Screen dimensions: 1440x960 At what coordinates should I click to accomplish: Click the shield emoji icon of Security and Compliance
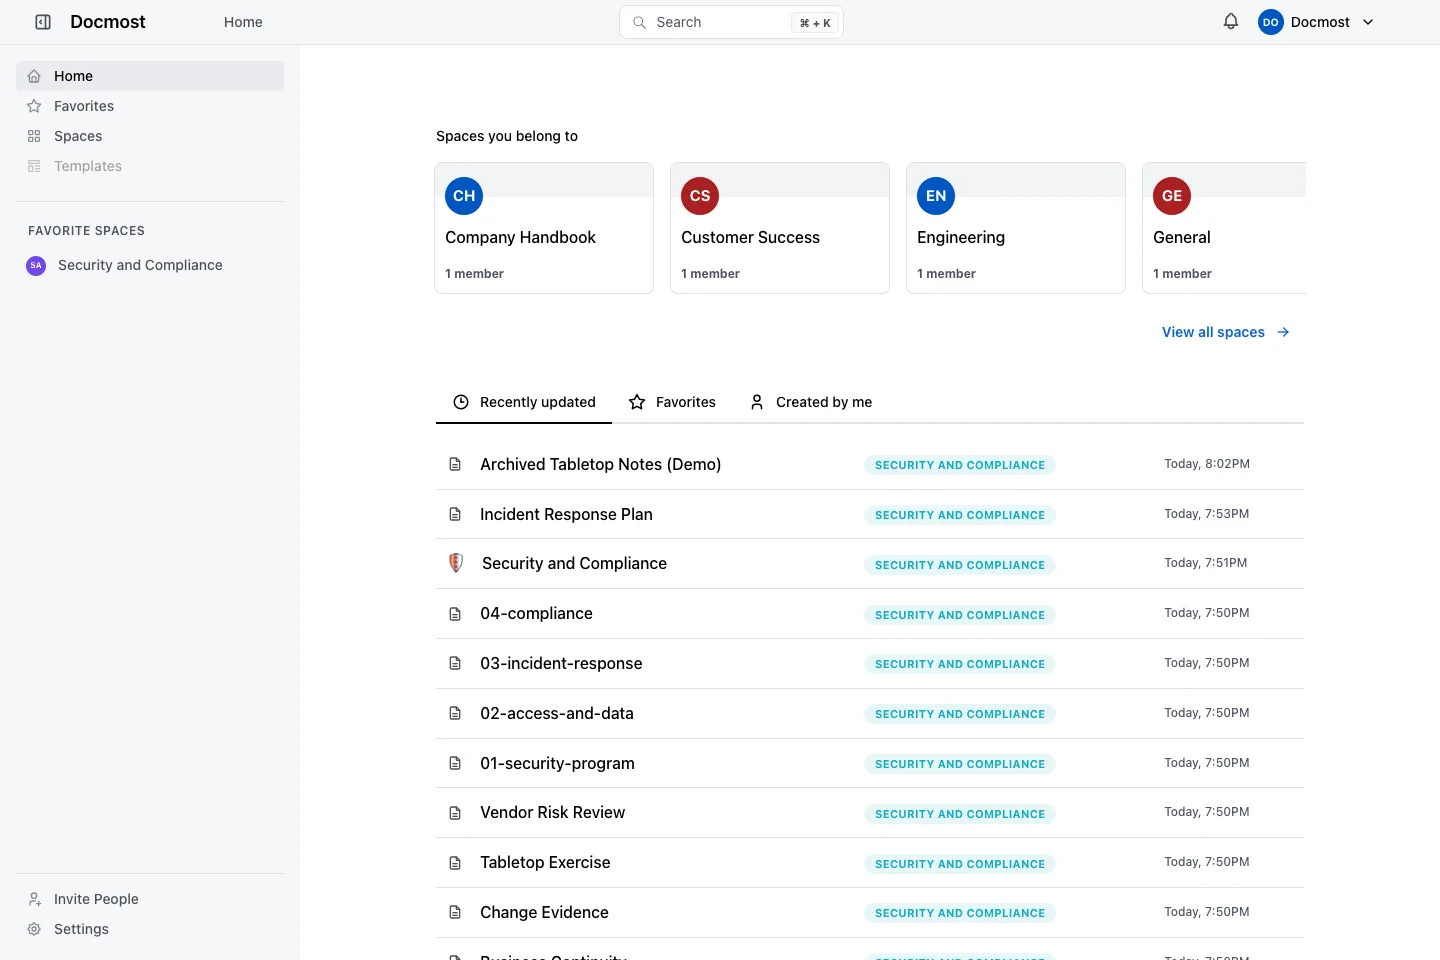456,563
